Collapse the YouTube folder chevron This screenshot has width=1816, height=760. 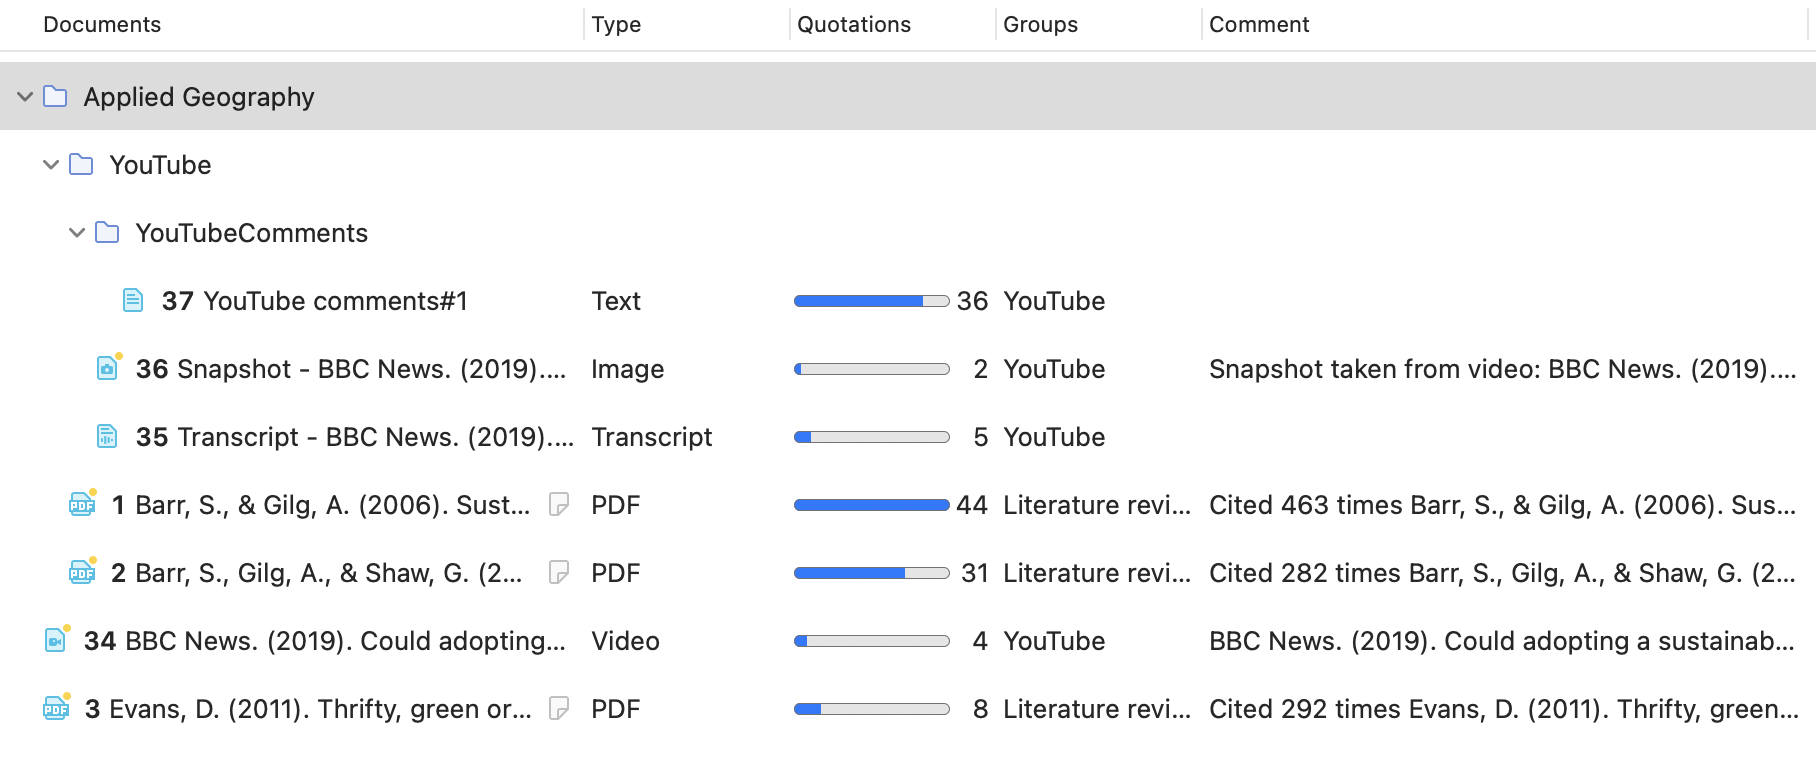[51, 165]
